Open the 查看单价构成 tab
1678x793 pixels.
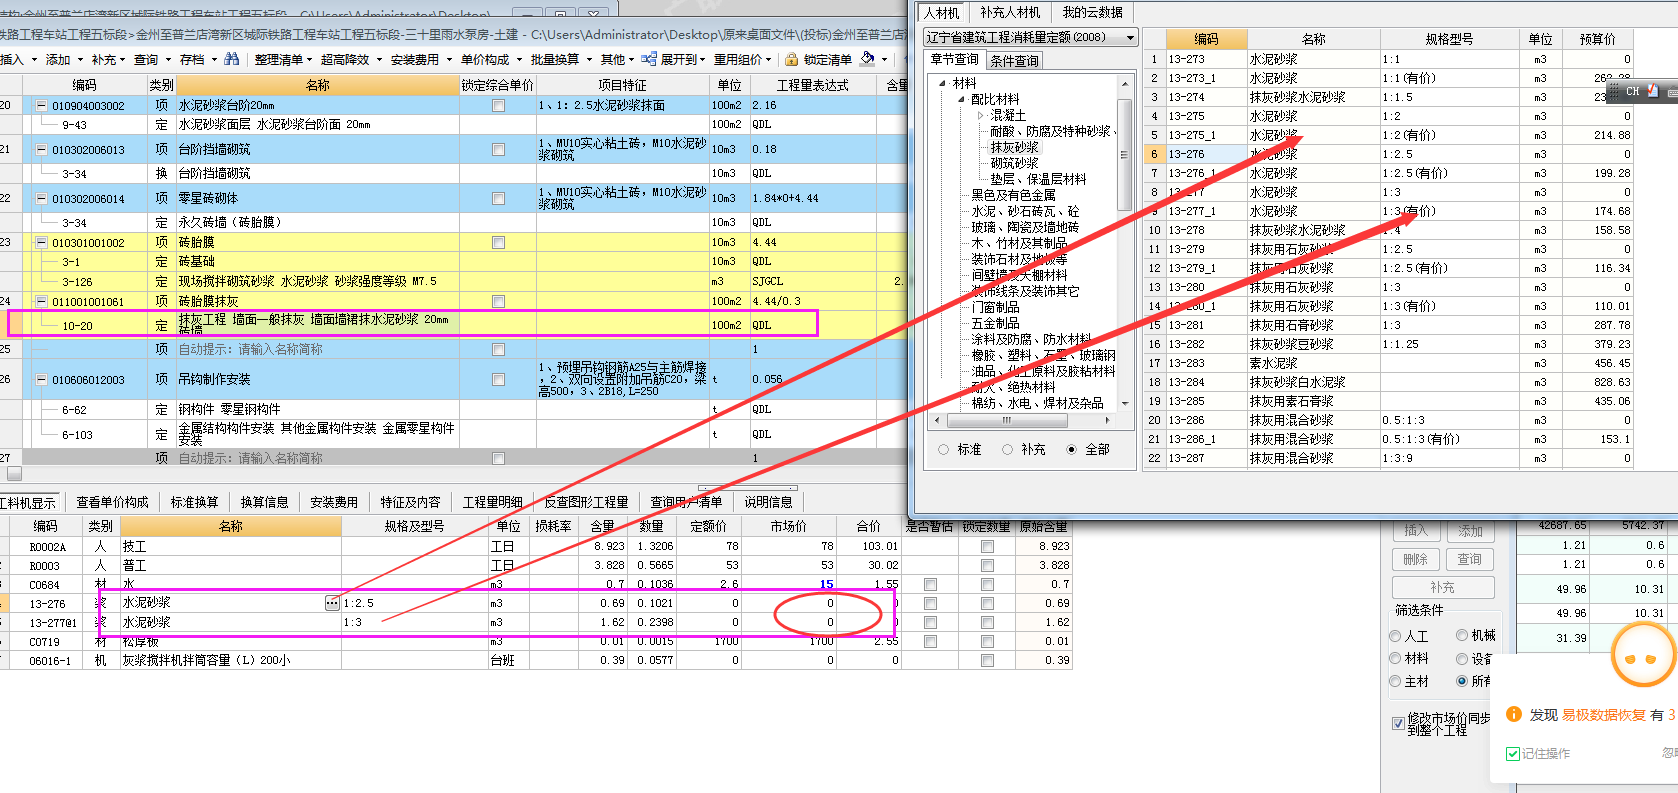tap(112, 502)
